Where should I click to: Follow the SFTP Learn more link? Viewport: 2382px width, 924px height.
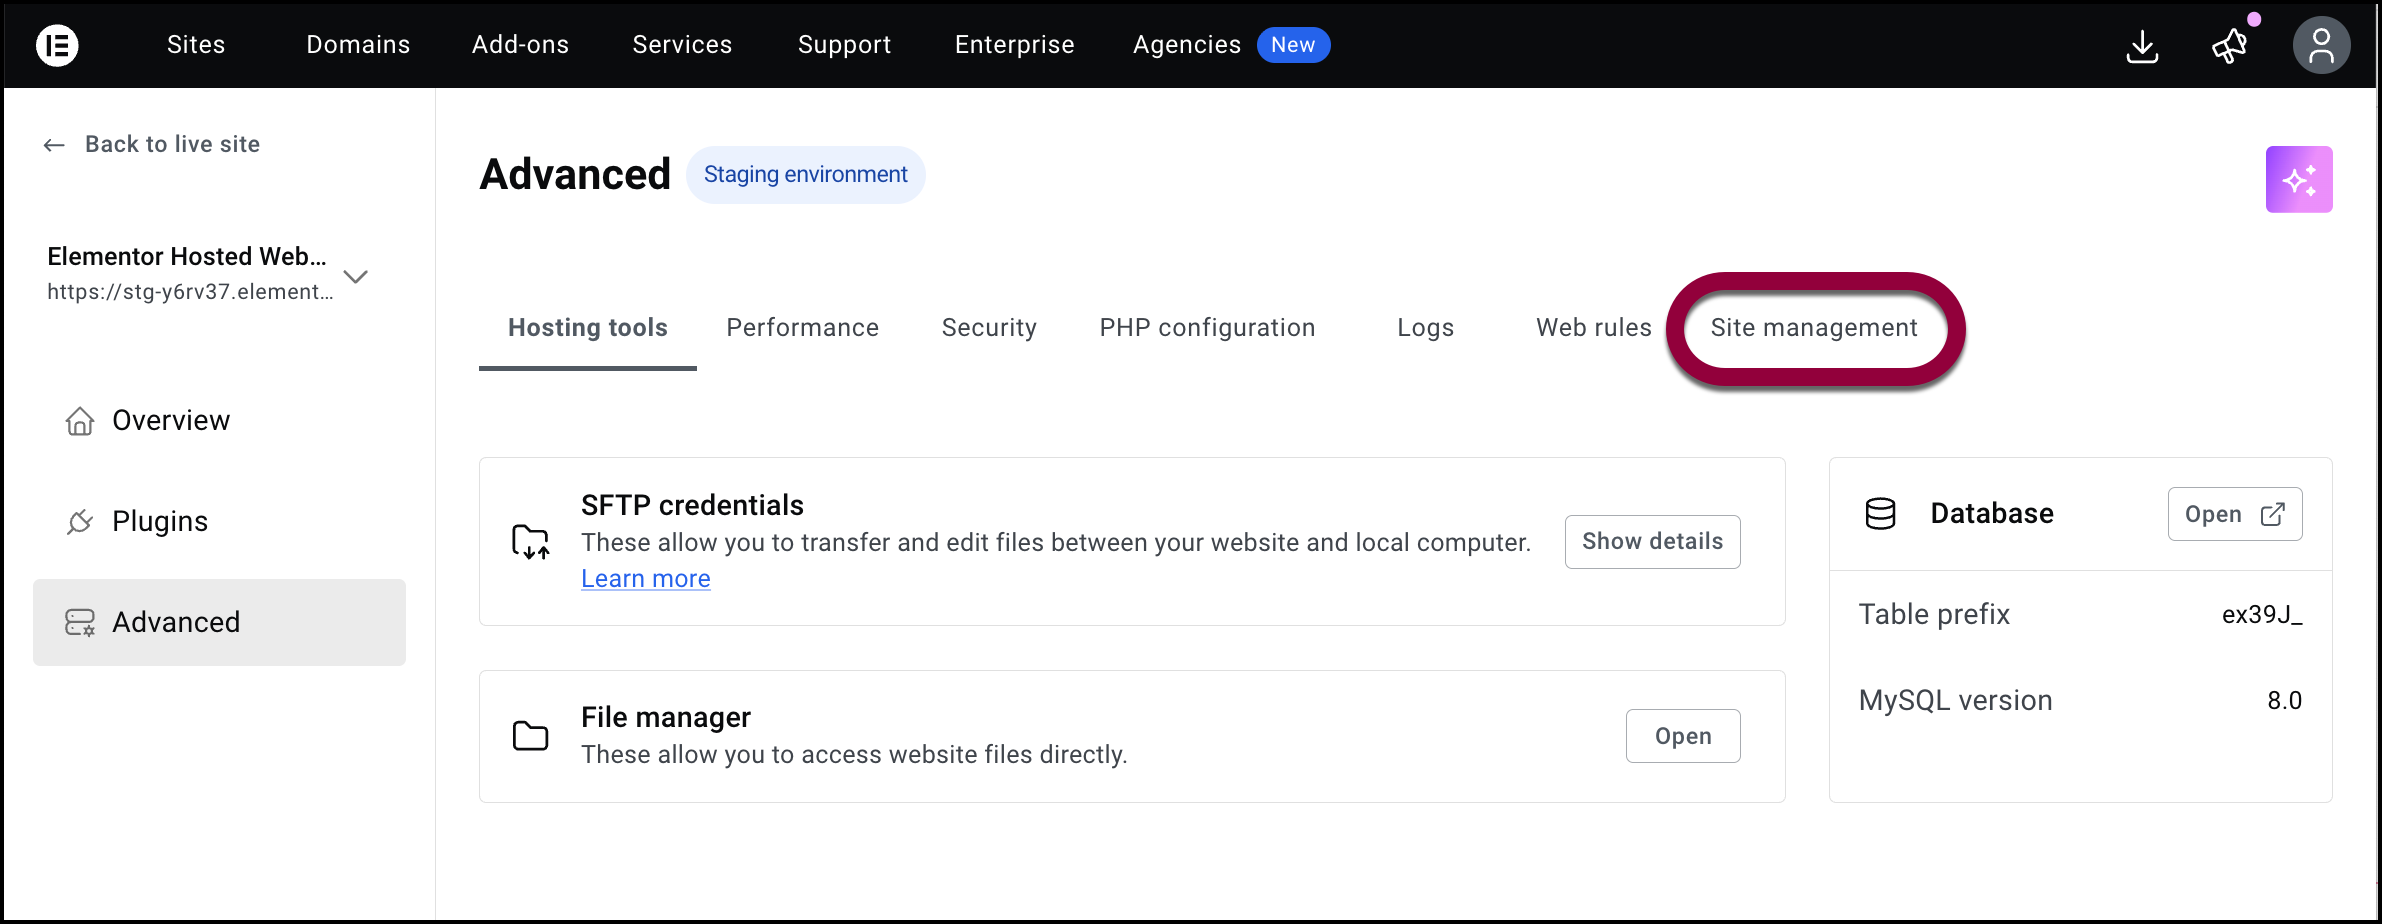(x=646, y=579)
